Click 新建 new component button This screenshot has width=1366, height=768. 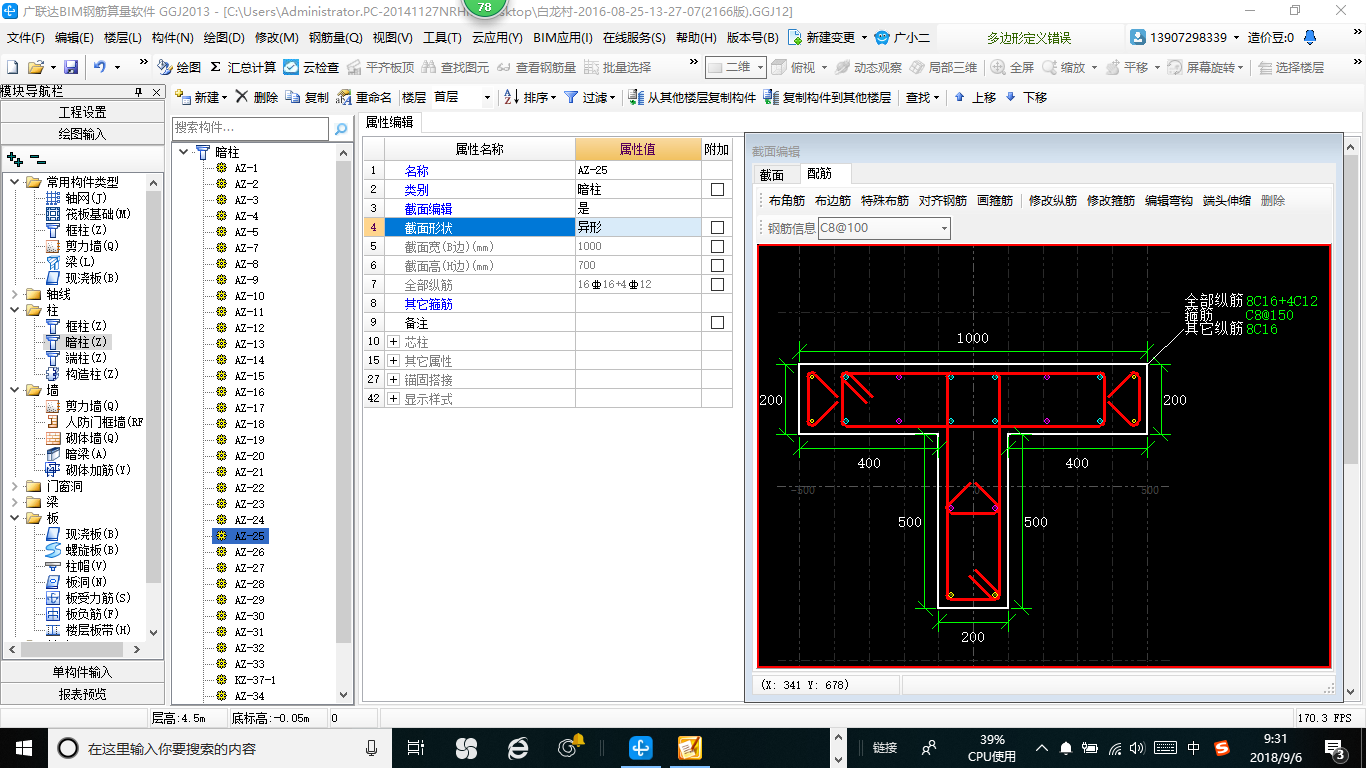pyautogui.click(x=201, y=97)
